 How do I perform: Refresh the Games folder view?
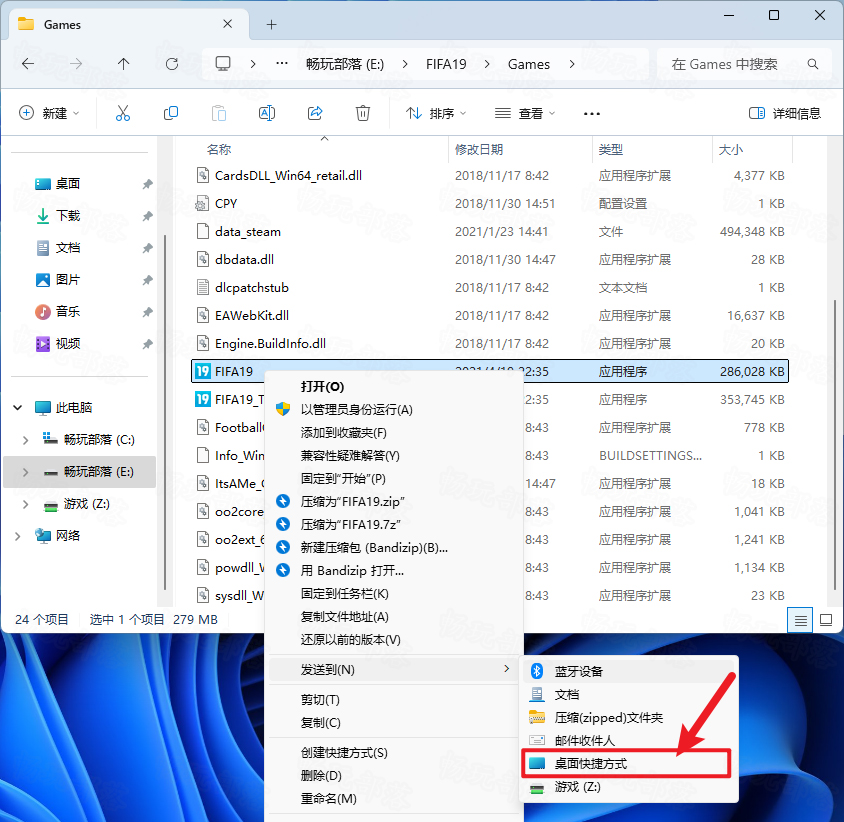(172, 64)
